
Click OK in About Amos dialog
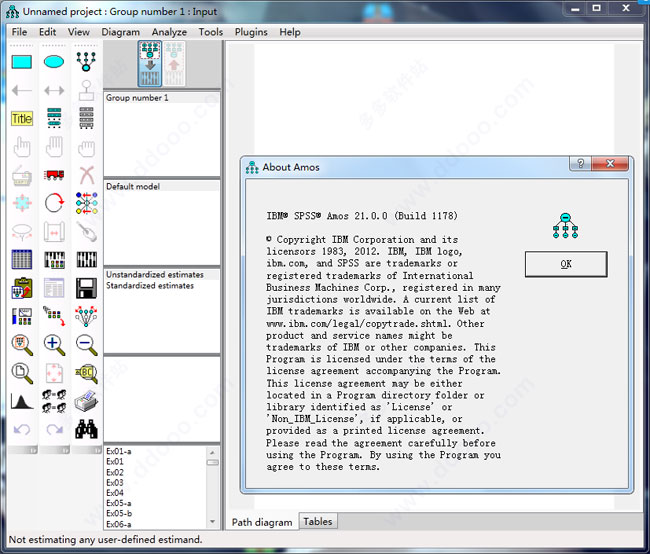point(566,264)
